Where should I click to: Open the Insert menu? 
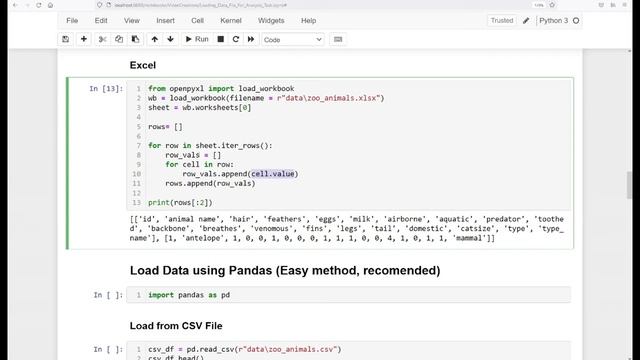(x=165, y=20)
